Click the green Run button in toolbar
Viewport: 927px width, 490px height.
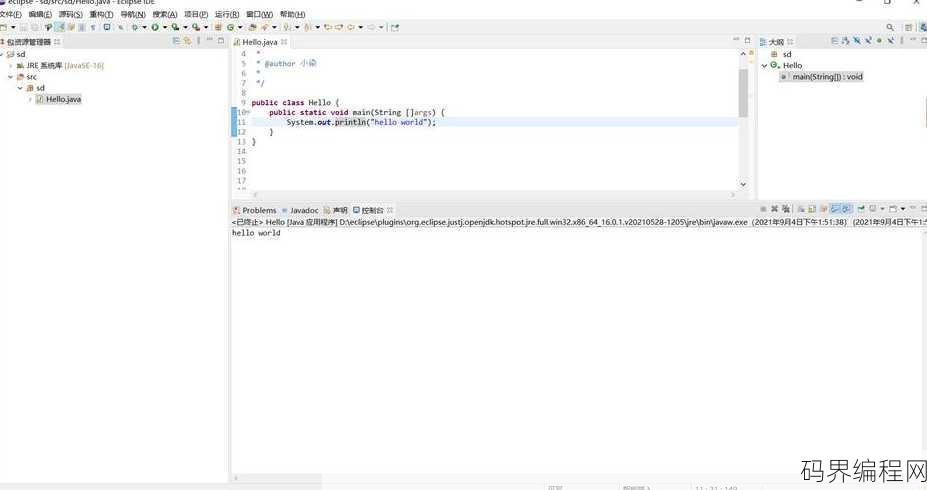tap(155, 27)
